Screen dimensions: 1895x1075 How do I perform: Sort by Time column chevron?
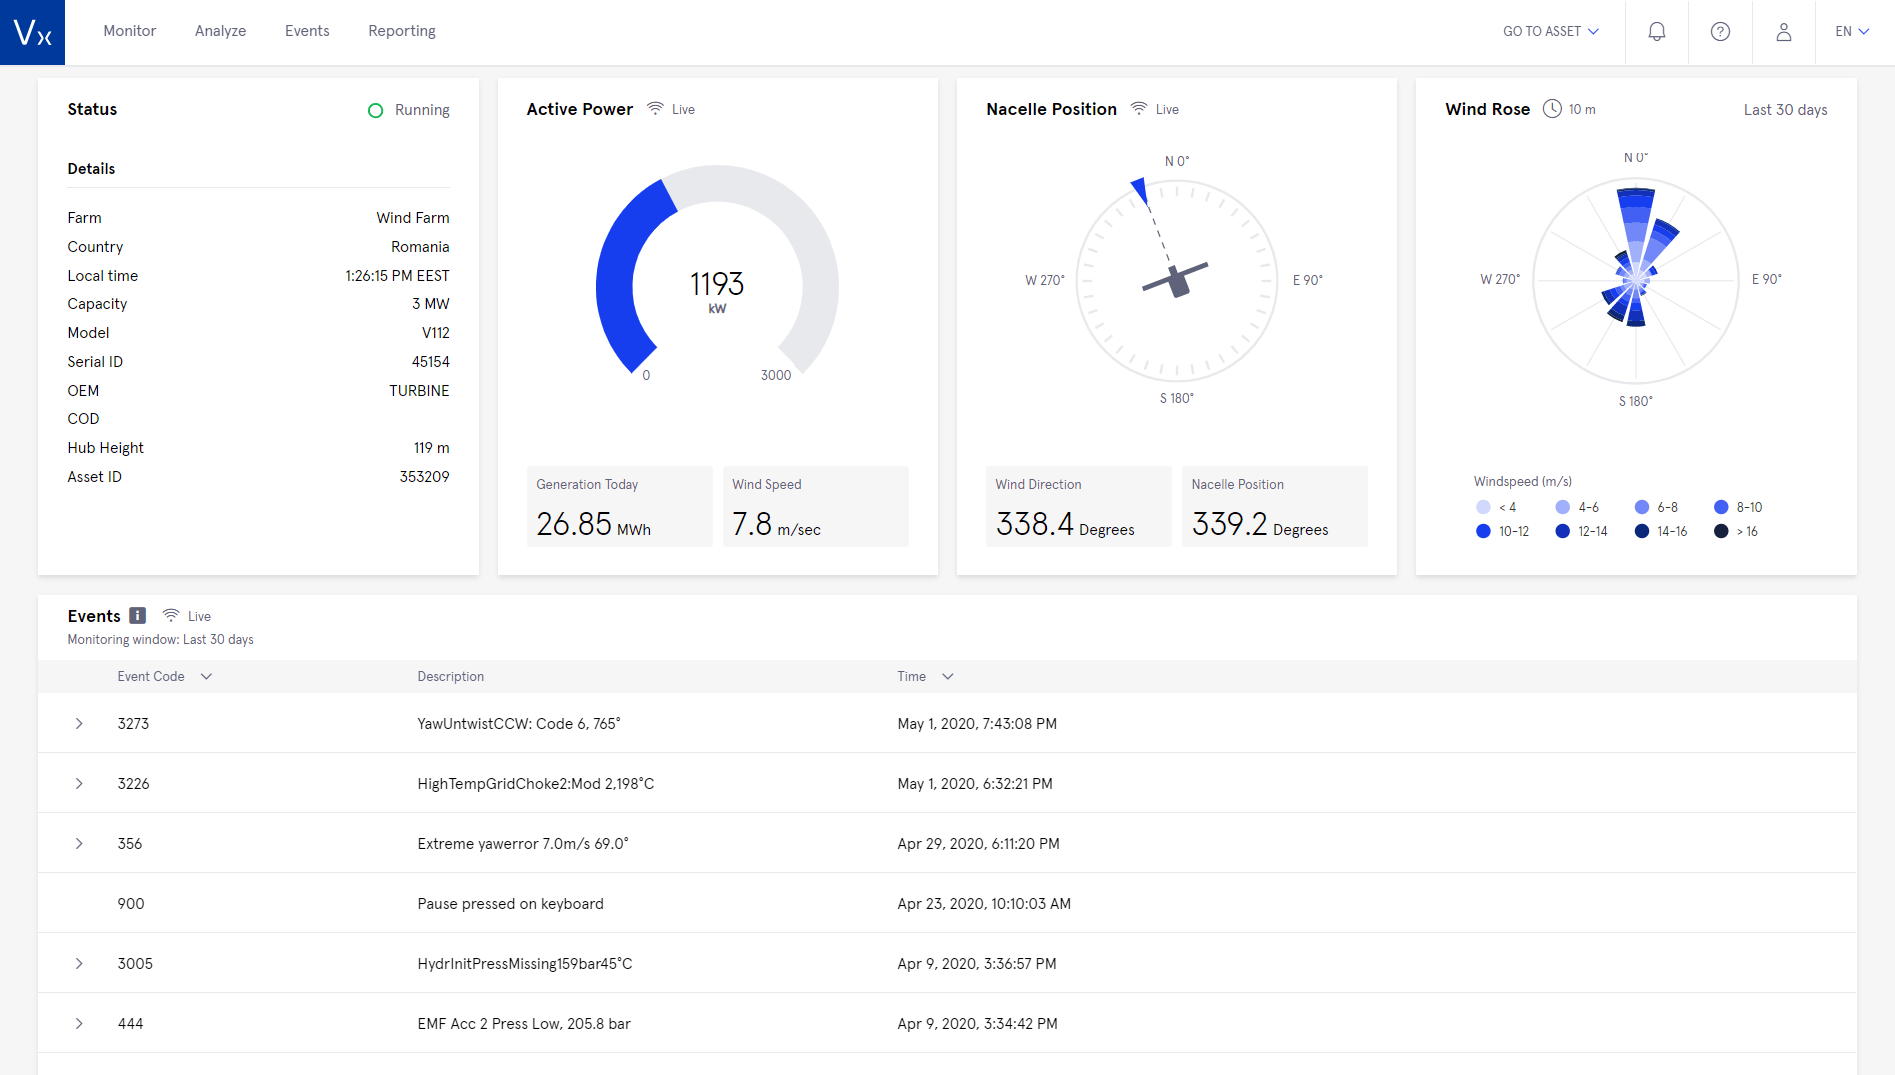pos(948,677)
